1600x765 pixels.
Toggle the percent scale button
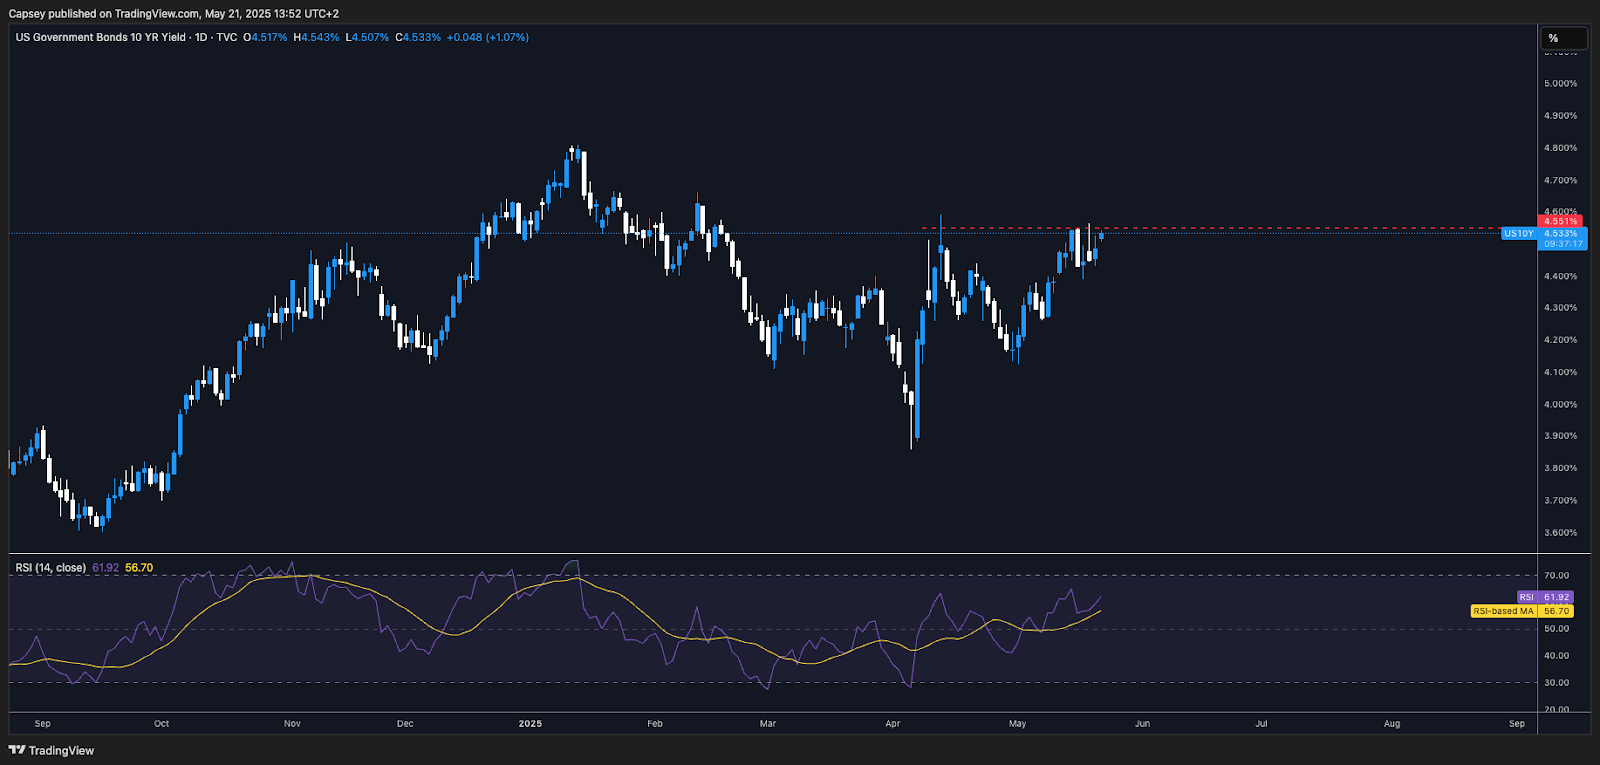pyautogui.click(x=1562, y=38)
